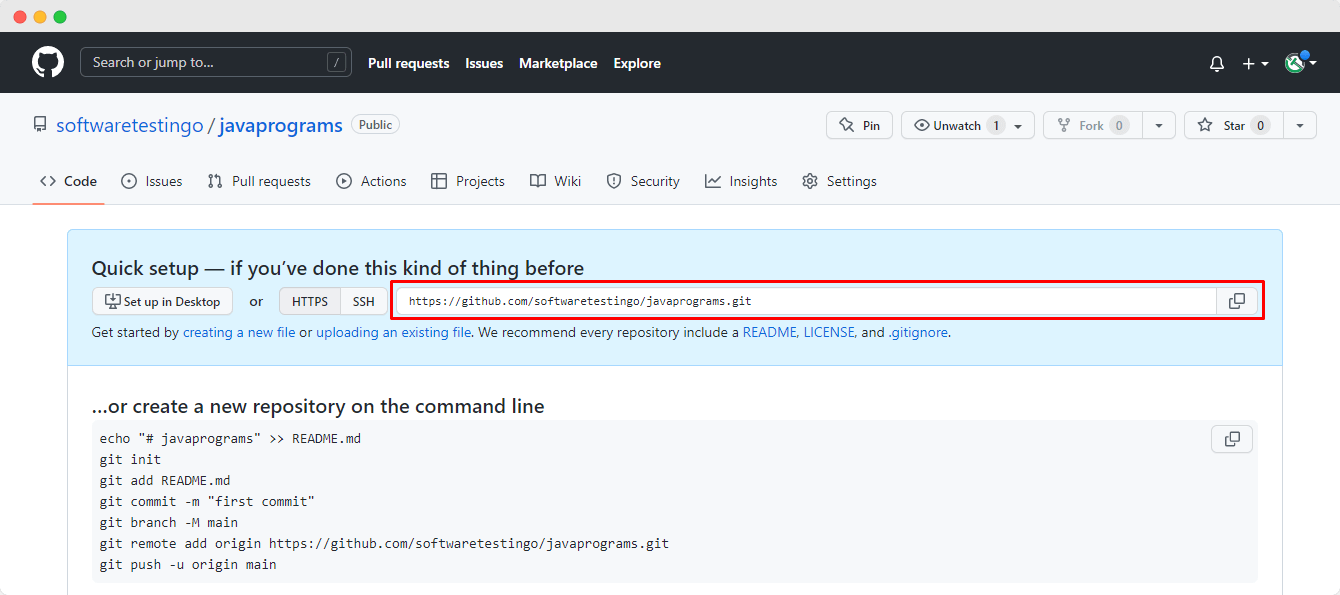Image resolution: width=1340 pixels, height=595 pixels.
Task: Star the javaprograms repository
Action: tap(1234, 125)
